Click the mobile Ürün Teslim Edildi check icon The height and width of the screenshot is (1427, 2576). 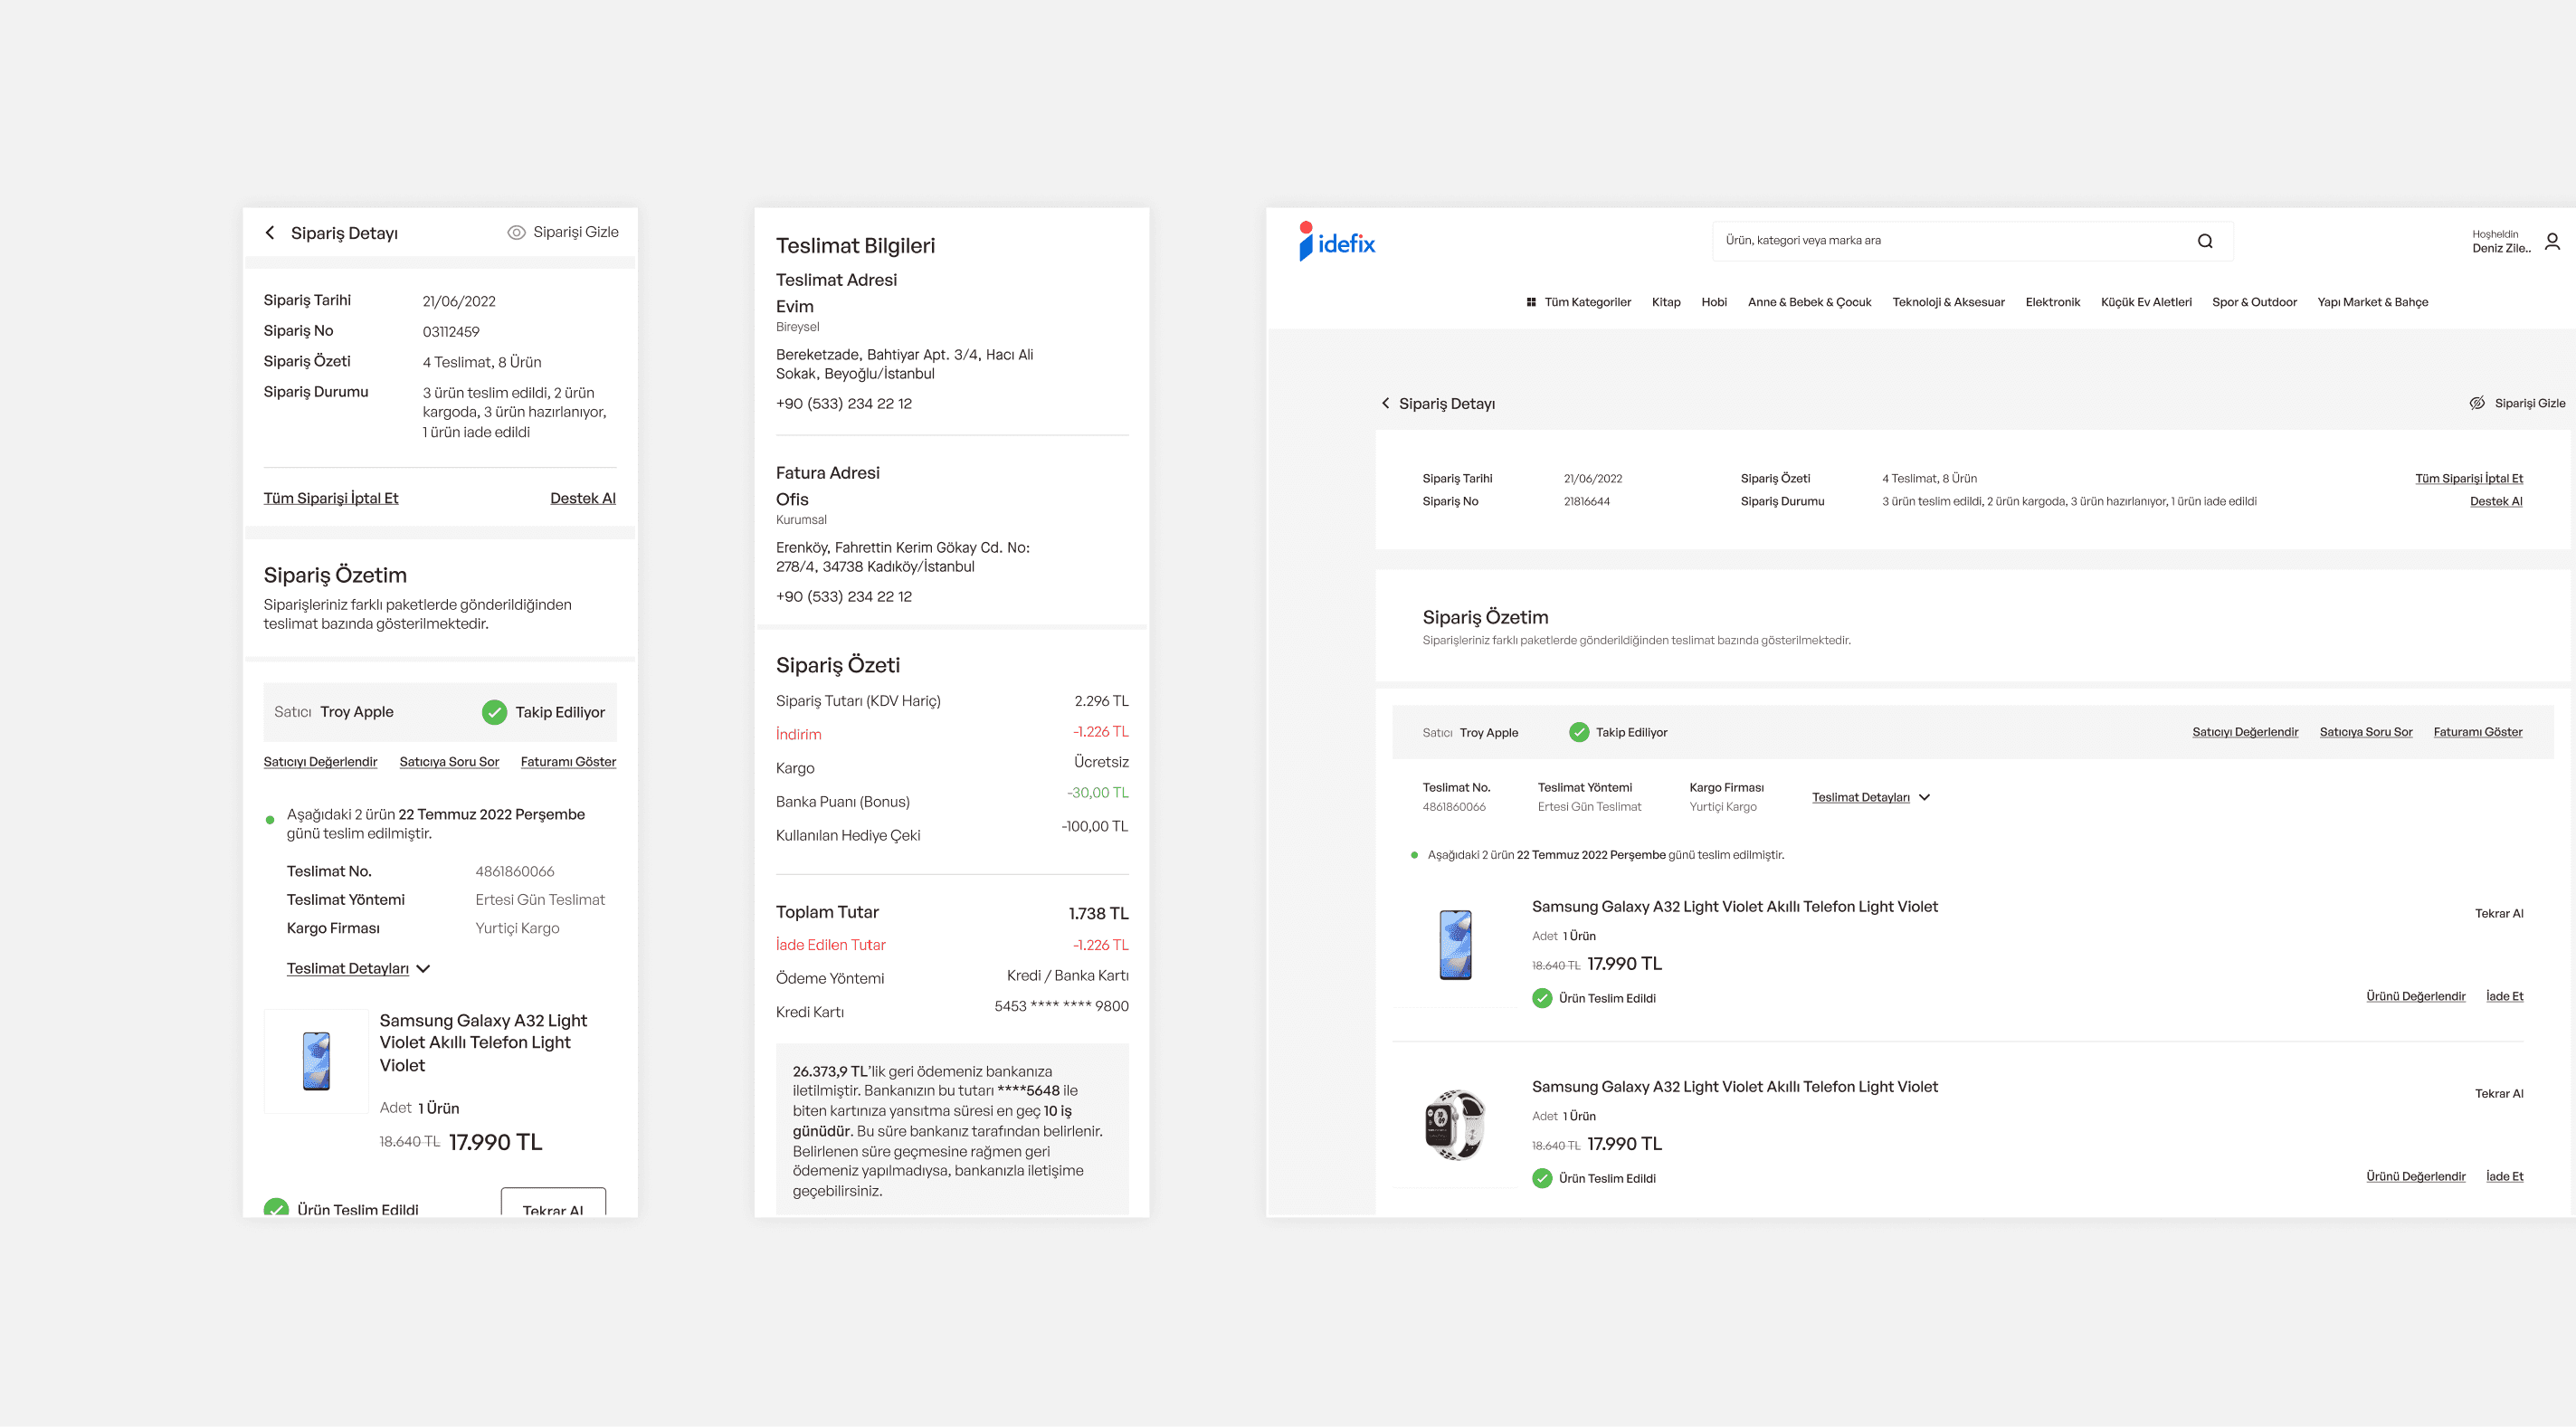(276, 1208)
